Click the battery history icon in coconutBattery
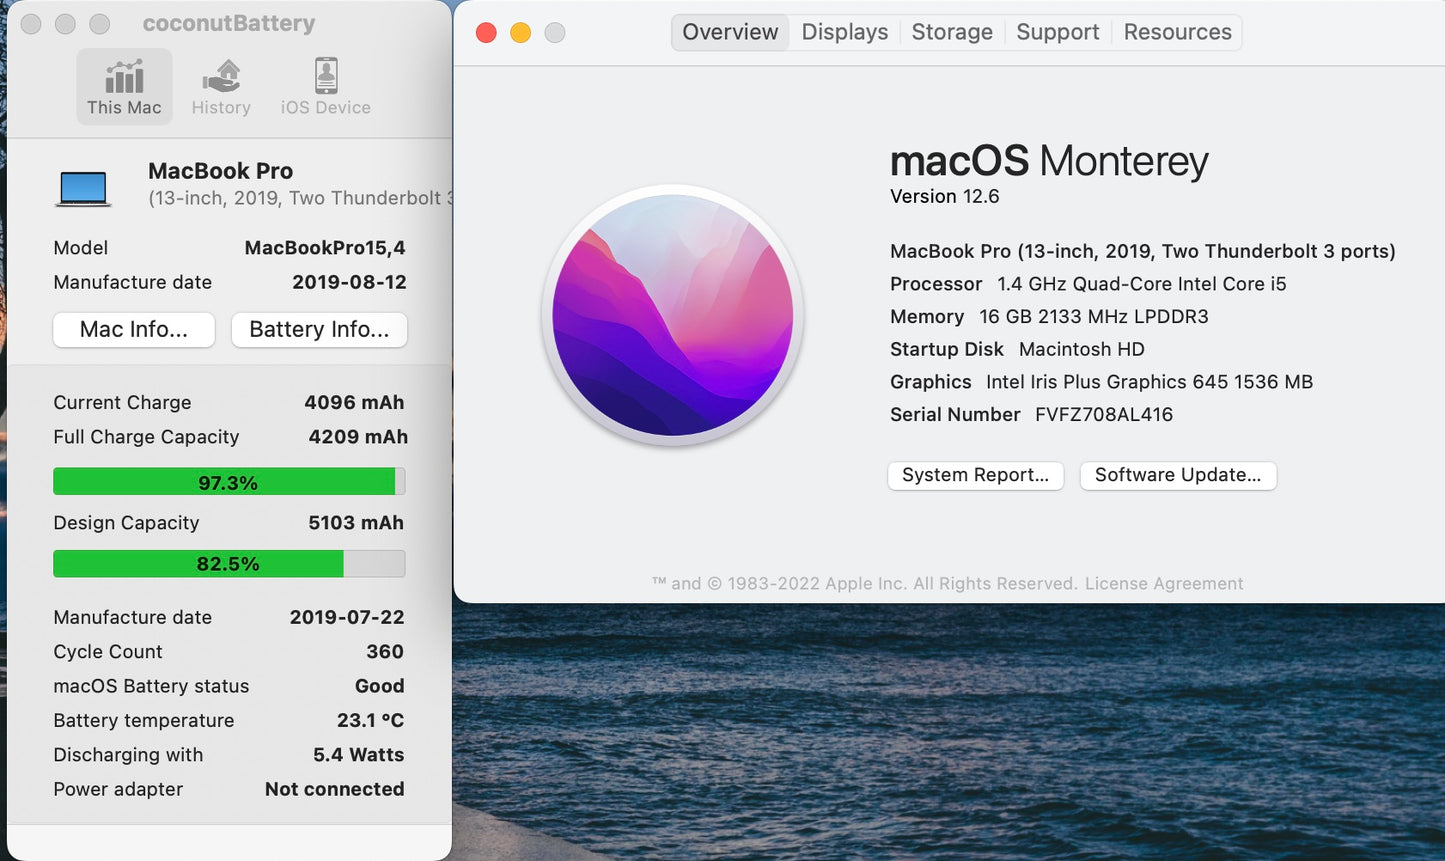Image resolution: width=1445 pixels, height=861 pixels. click(220, 75)
